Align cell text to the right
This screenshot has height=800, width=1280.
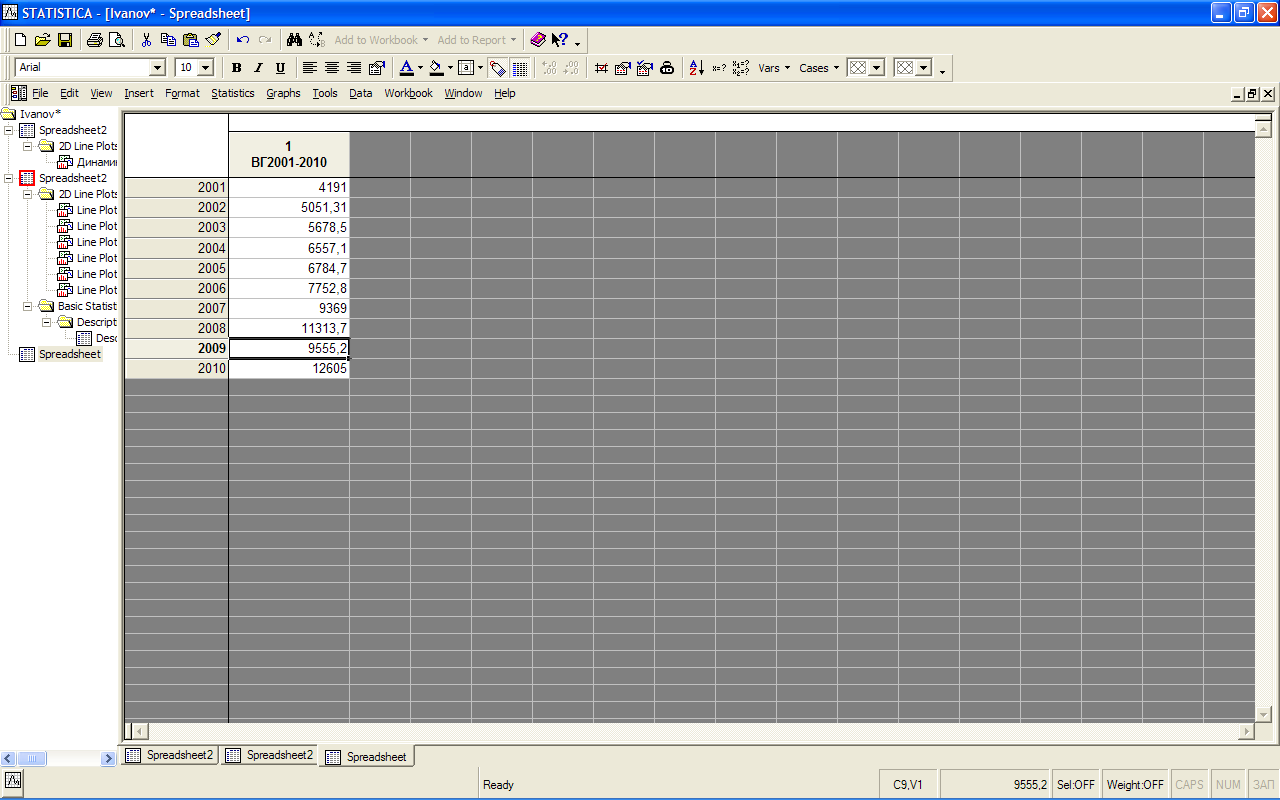tap(354, 68)
